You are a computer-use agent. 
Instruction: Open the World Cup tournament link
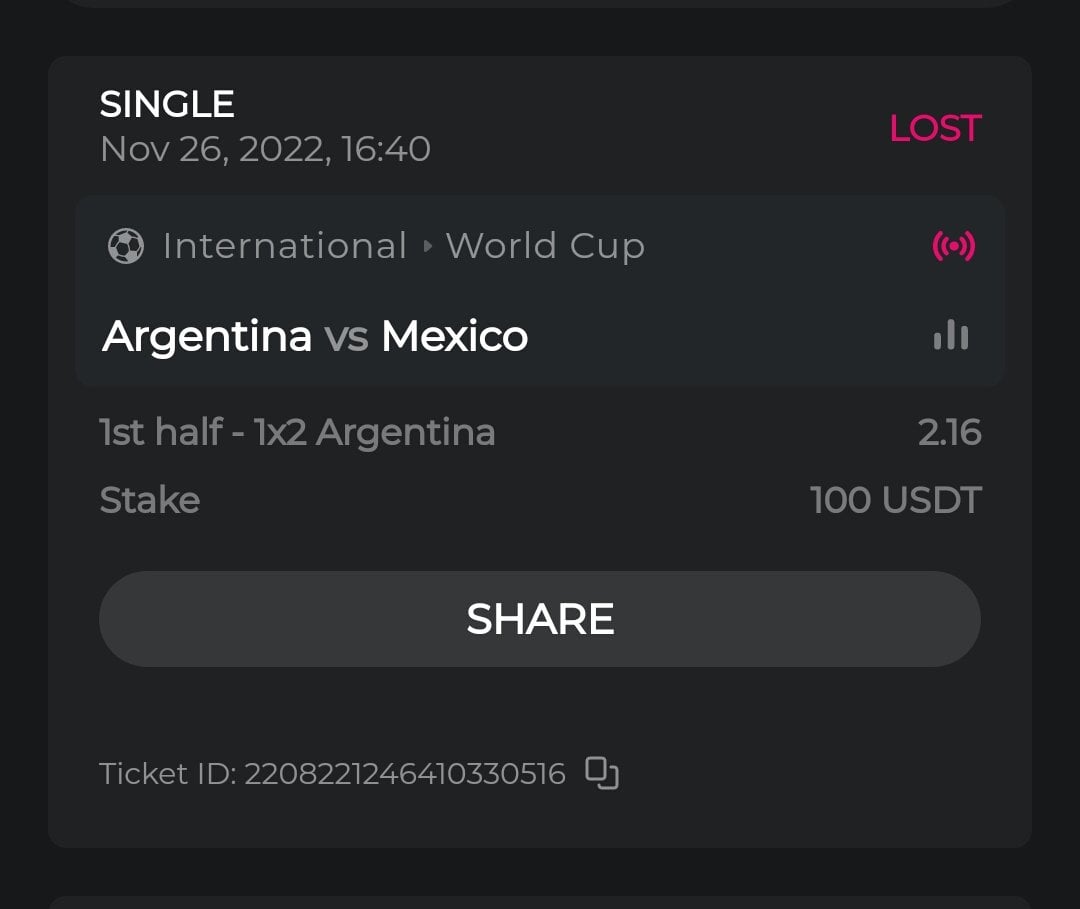(x=545, y=246)
